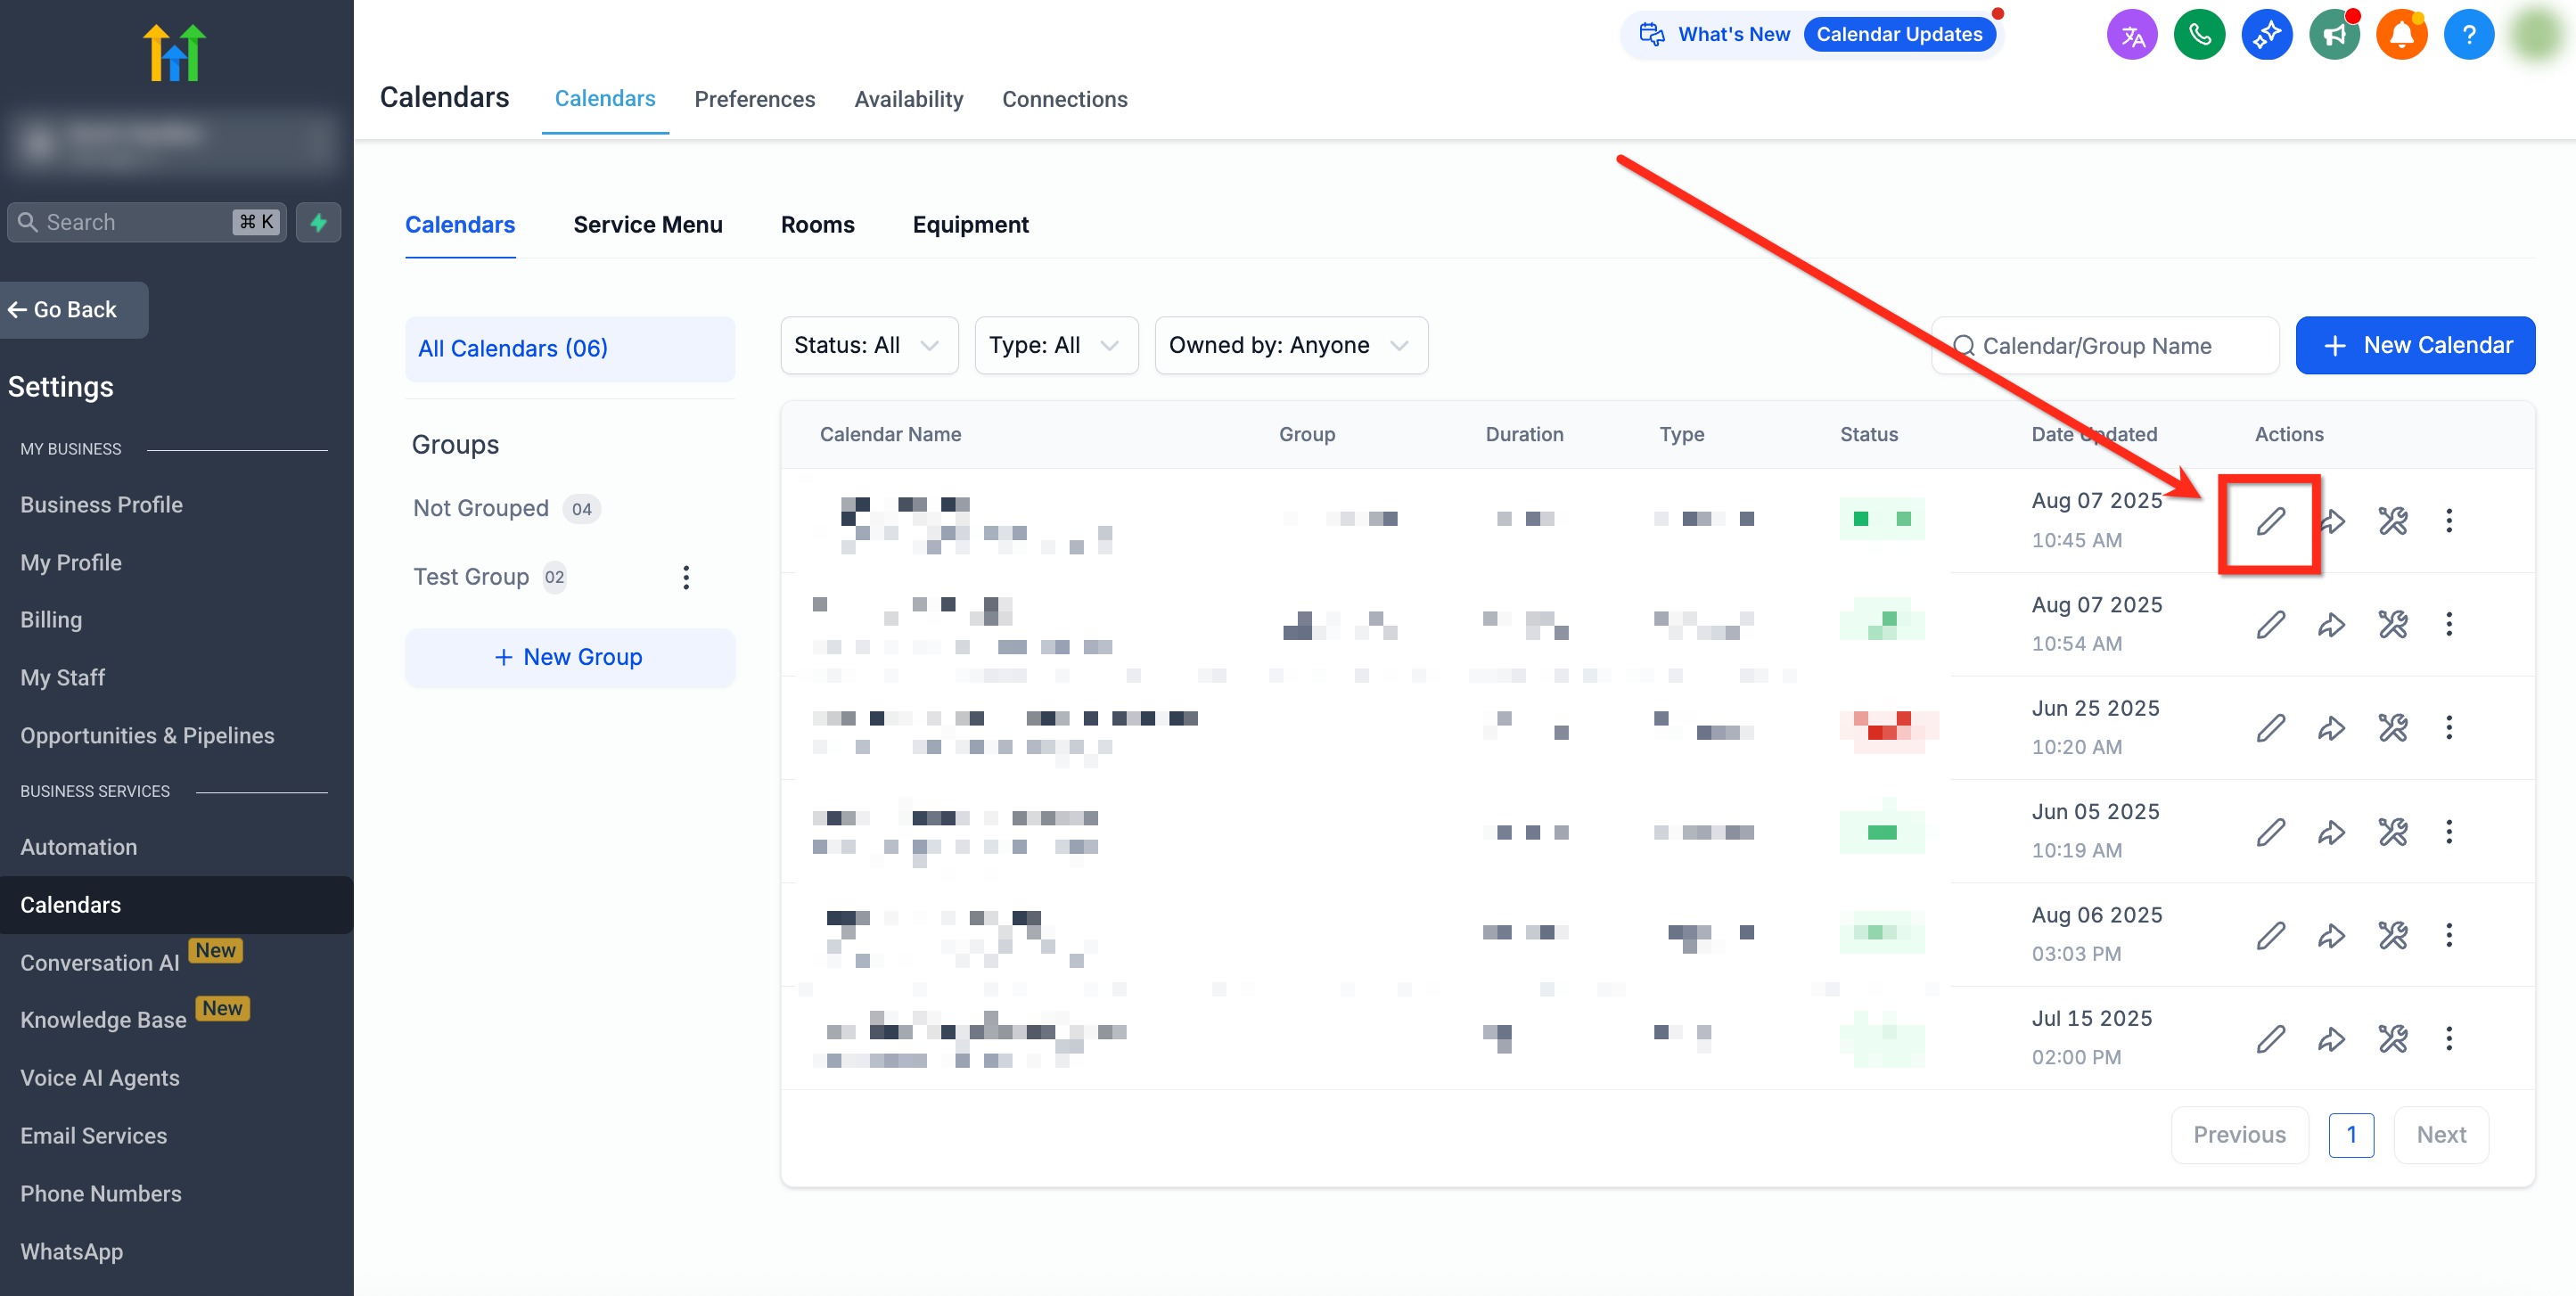Click the blue help question mark icon
Viewport: 2576px width, 1296px height.
[x=2468, y=35]
